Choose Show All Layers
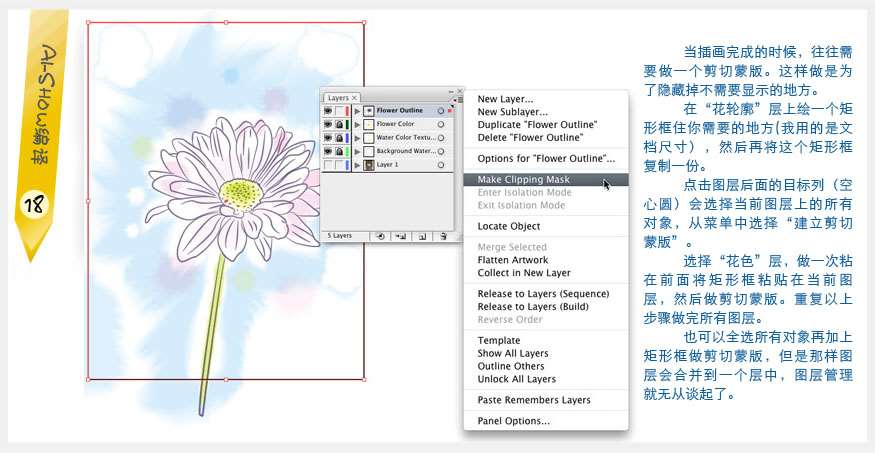The height and width of the screenshot is (453, 875). pyautogui.click(x=513, y=353)
